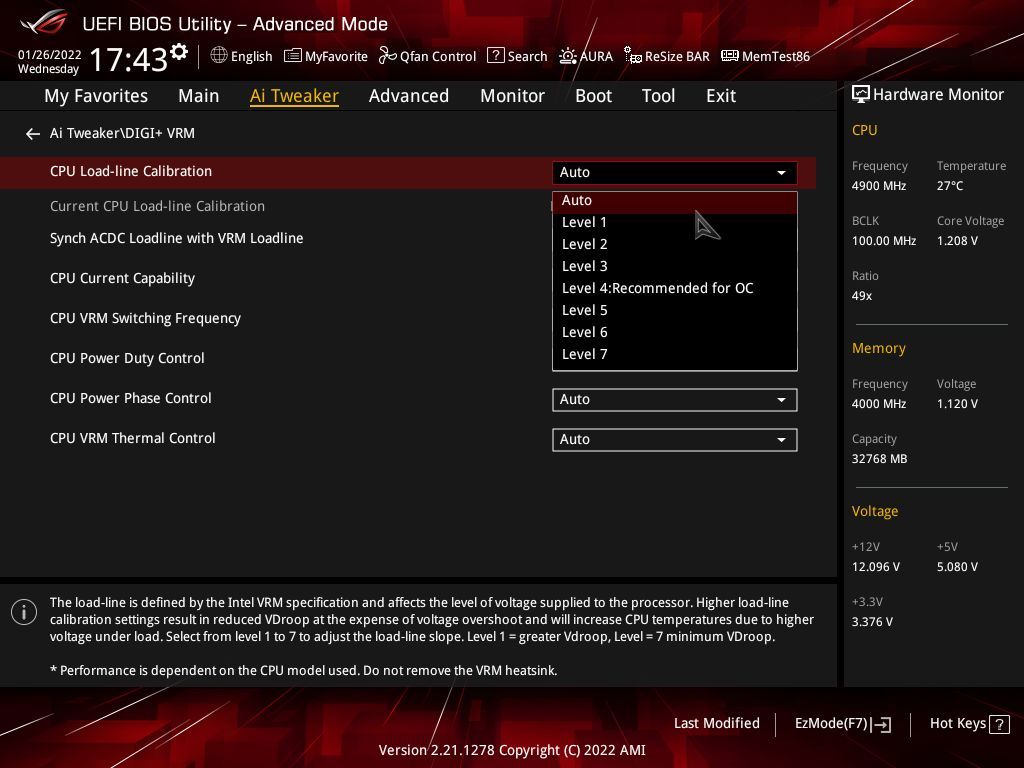Choose Level 1 load-line option
Image resolution: width=1024 pixels, height=768 pixels.
[675, 222]
